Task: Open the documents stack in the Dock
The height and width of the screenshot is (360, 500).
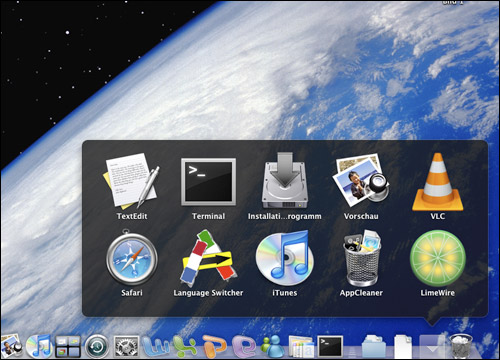Action: tap(403, 347)
